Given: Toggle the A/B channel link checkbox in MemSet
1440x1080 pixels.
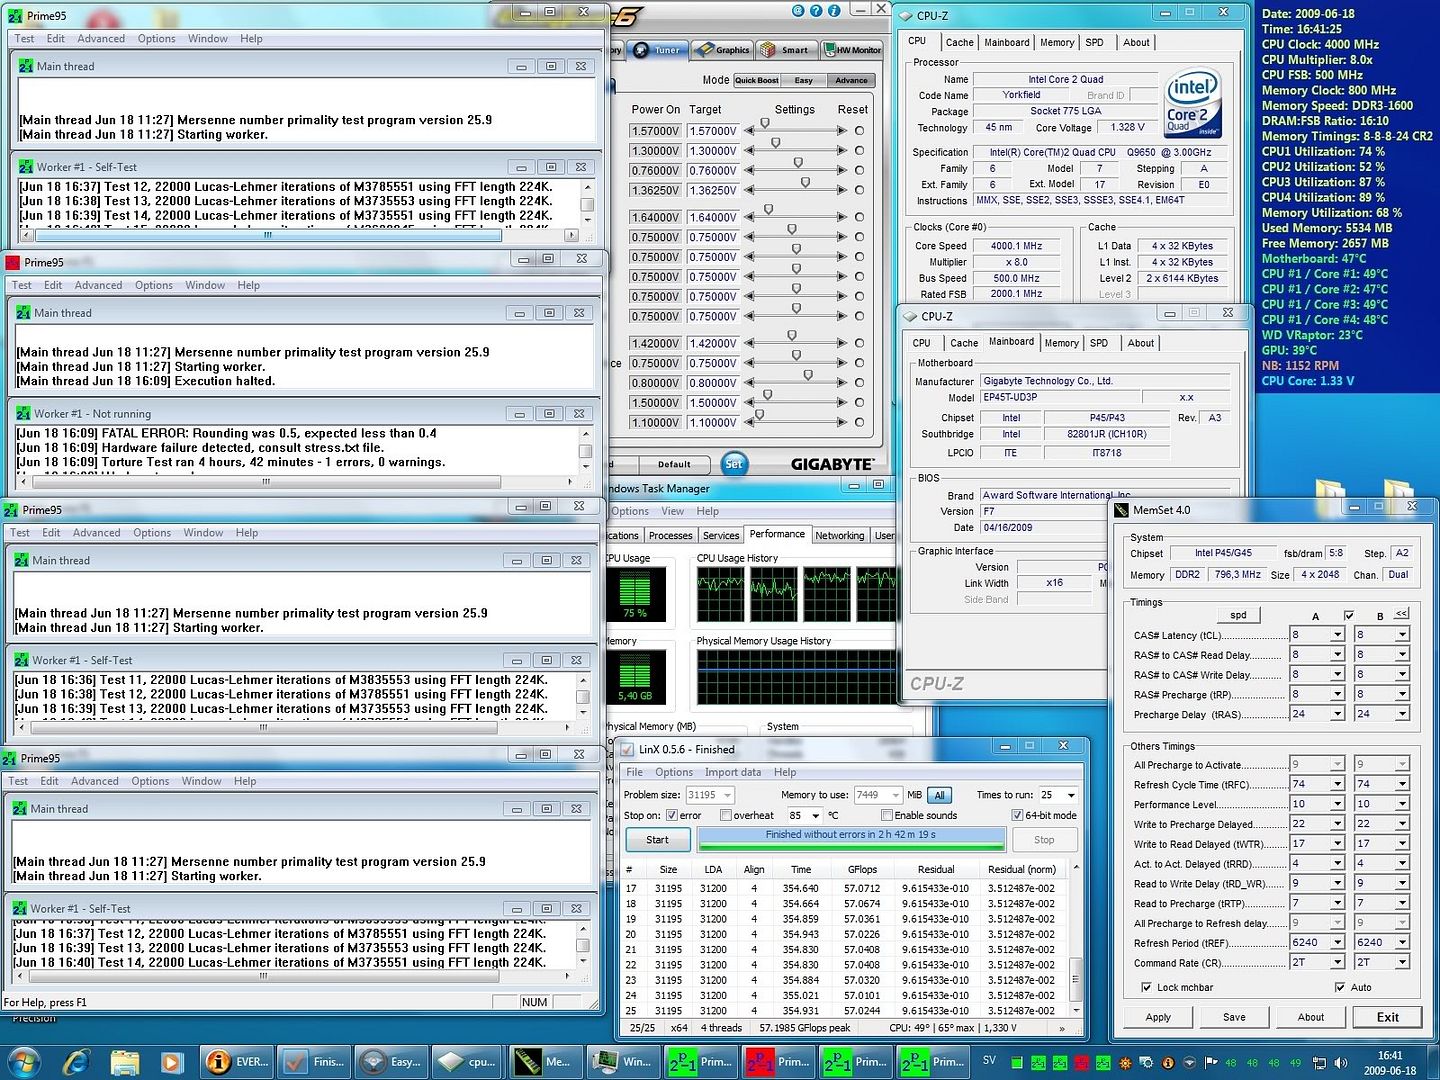Looking at the screenshot, I should click(x=1349, y=615).
